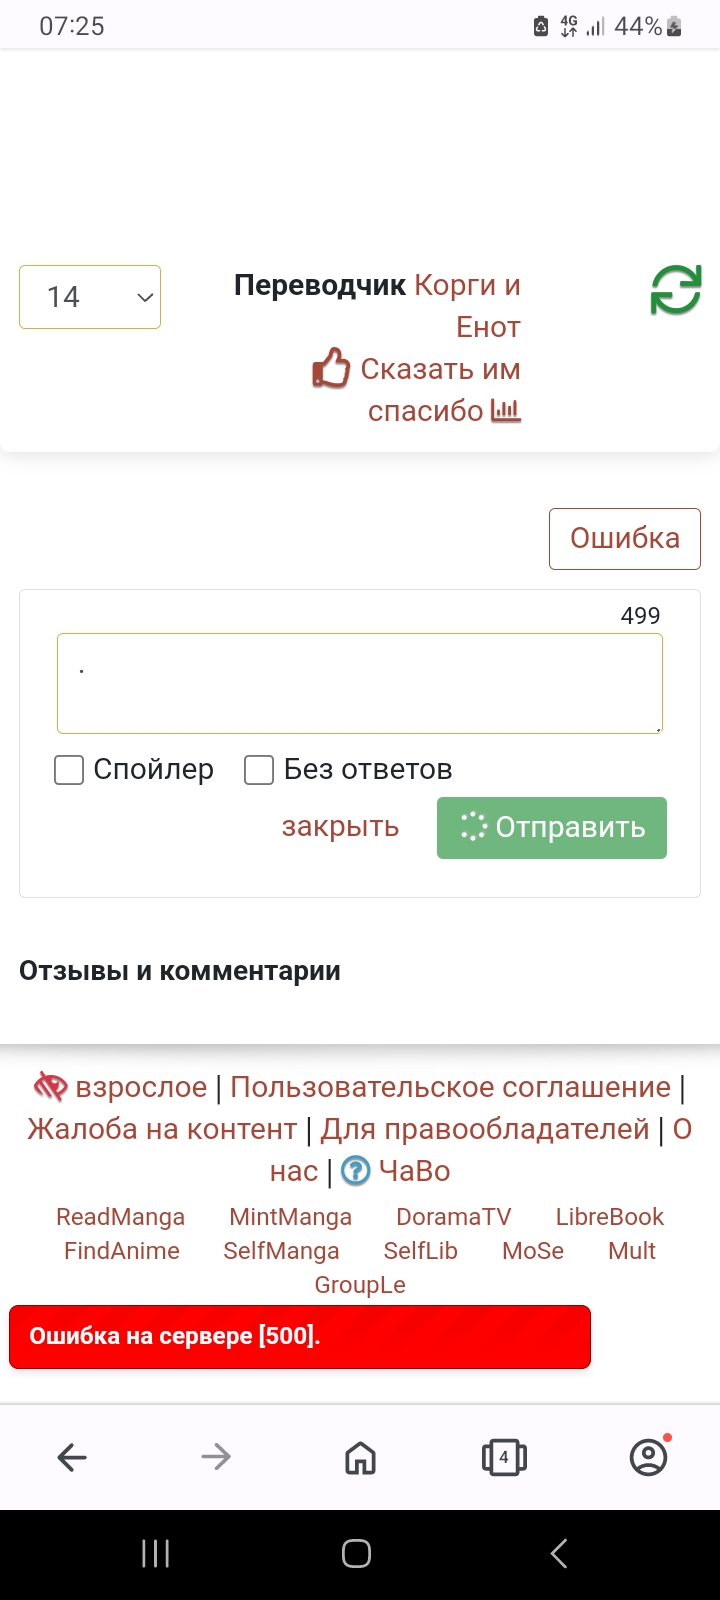The height and width of the screenshot is (1600, 720).
Task: Check the Без ответов option
Action: click(x=259, y=770)
